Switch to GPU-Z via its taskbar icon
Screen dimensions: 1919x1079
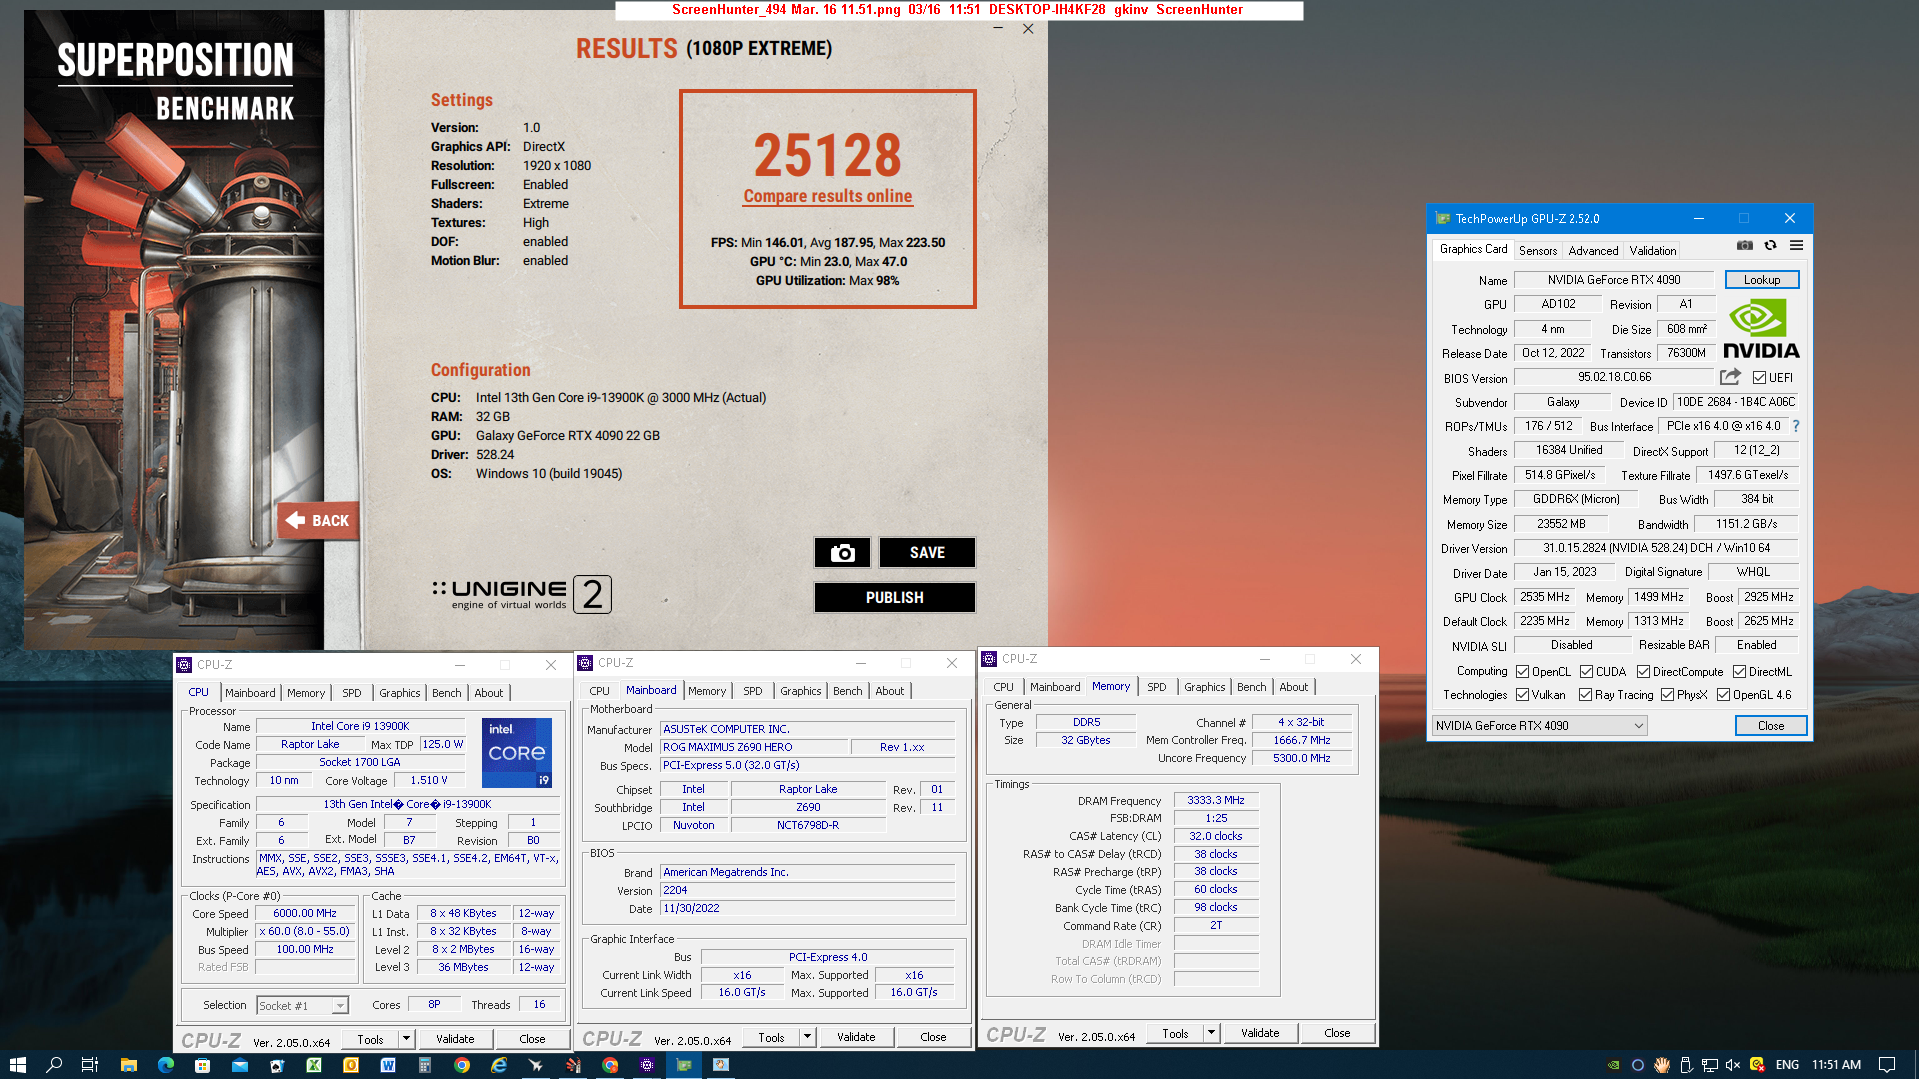point(684,1065)
